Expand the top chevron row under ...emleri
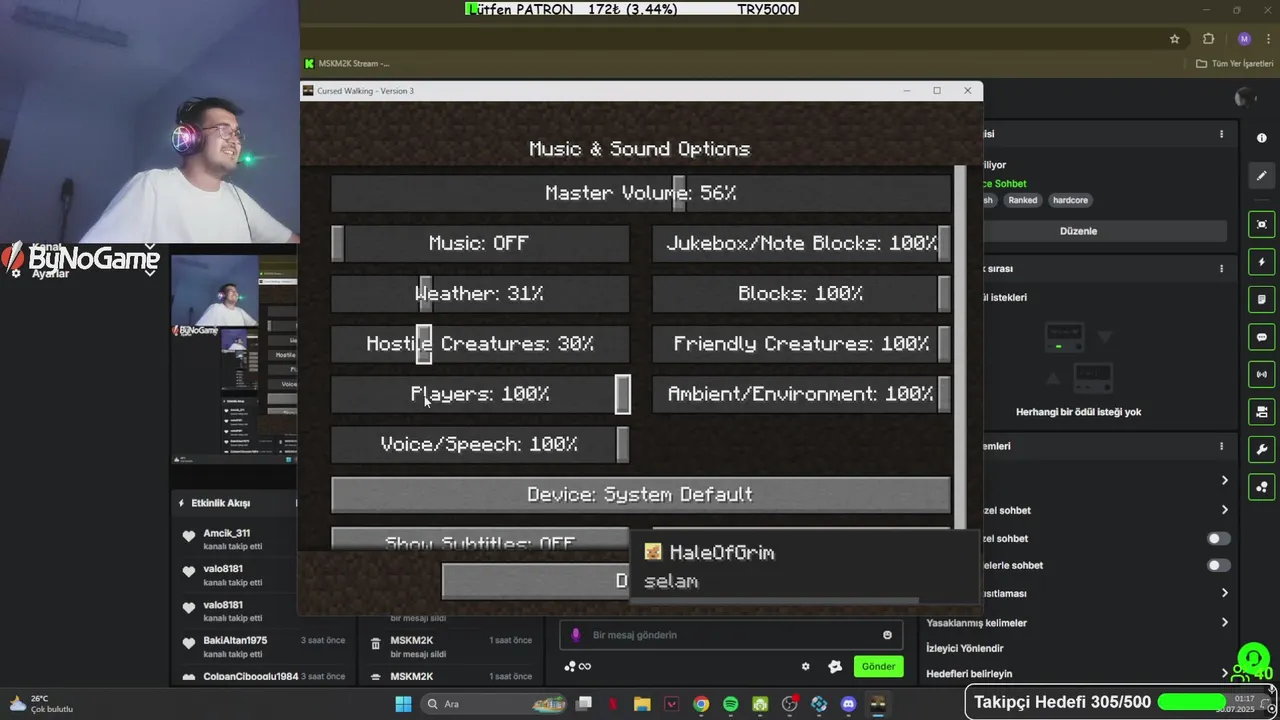The image size is (1280, 720). (x=1224, y=481)
